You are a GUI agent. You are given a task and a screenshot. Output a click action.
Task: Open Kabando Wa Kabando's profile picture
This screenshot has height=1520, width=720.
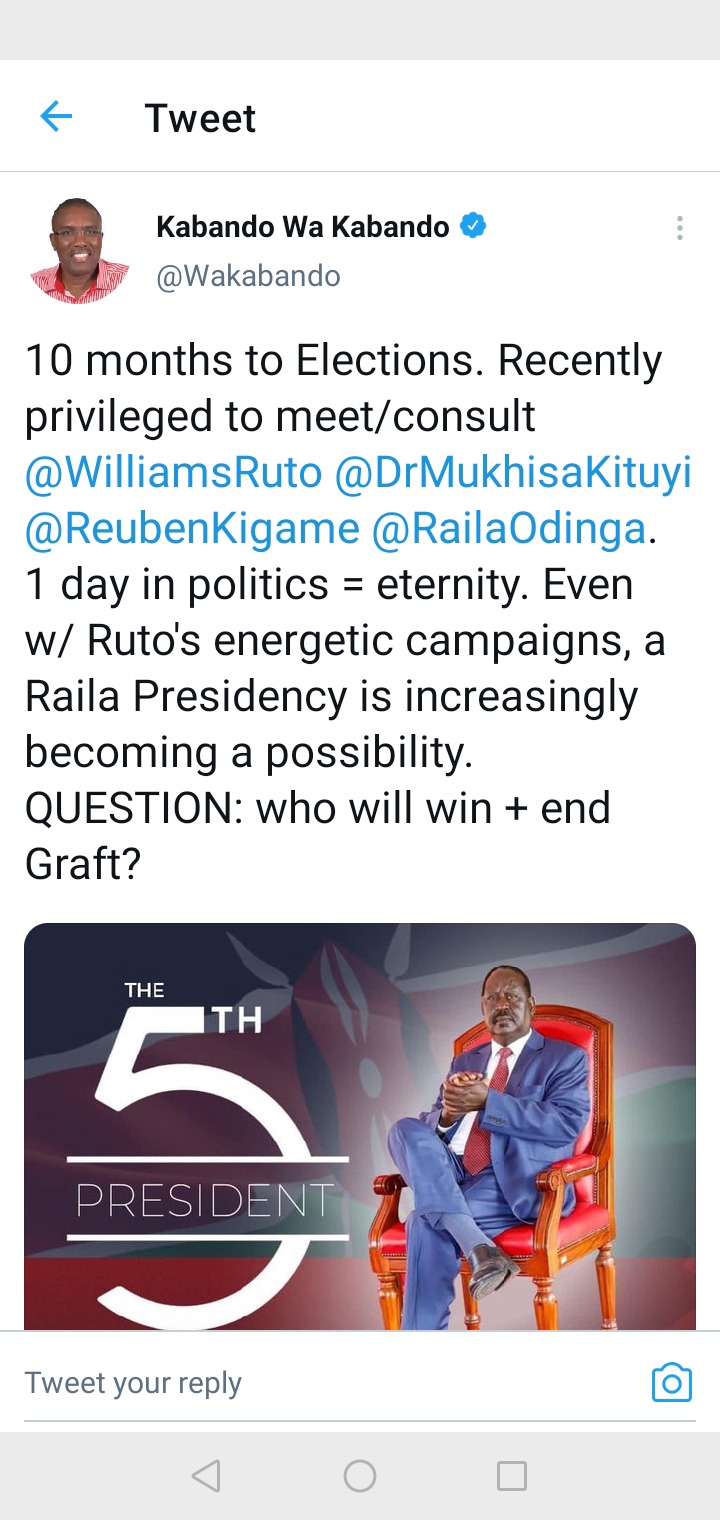coord(80,250)
